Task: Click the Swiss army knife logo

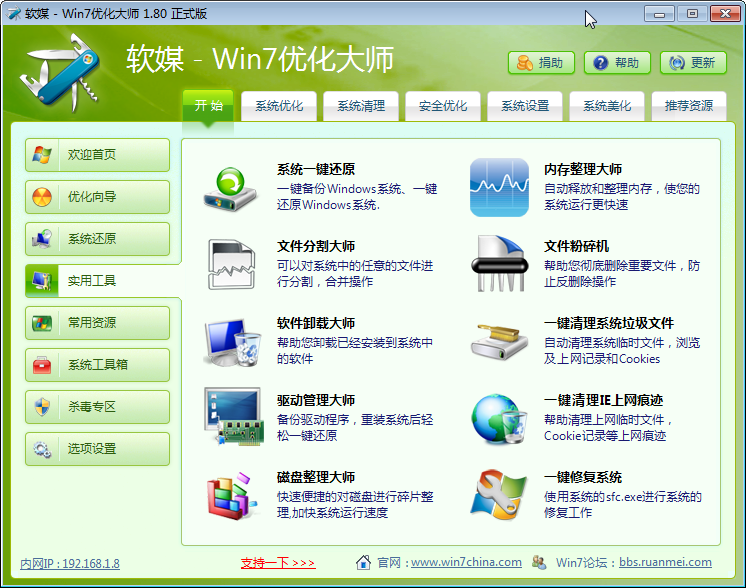Action: coord(60,72)
